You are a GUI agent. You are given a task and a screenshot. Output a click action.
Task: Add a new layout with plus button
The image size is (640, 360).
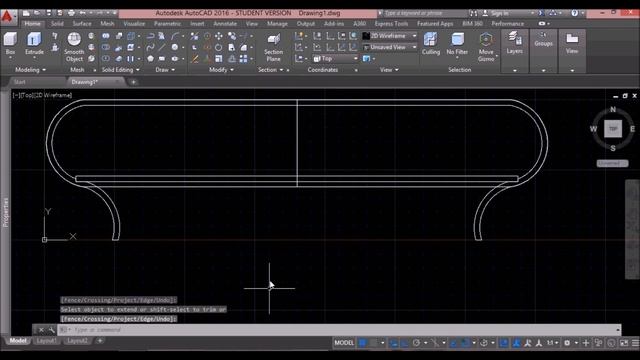tap(100, 341)
